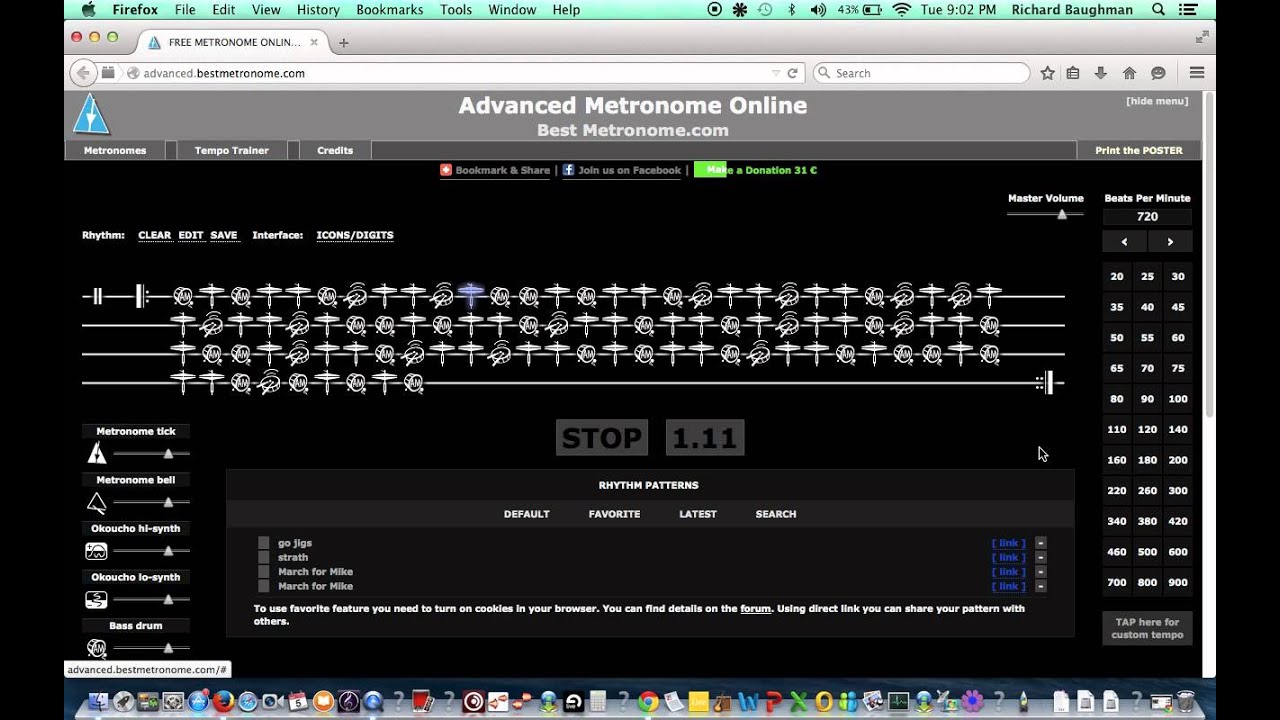Open the Credits tab
Image resolution: width=1280 pixels, height=720 pixels.
[335, 150]
